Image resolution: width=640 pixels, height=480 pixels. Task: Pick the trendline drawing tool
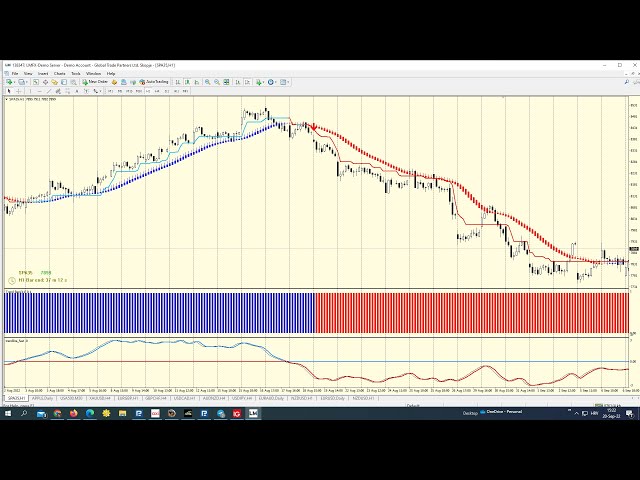49,91
